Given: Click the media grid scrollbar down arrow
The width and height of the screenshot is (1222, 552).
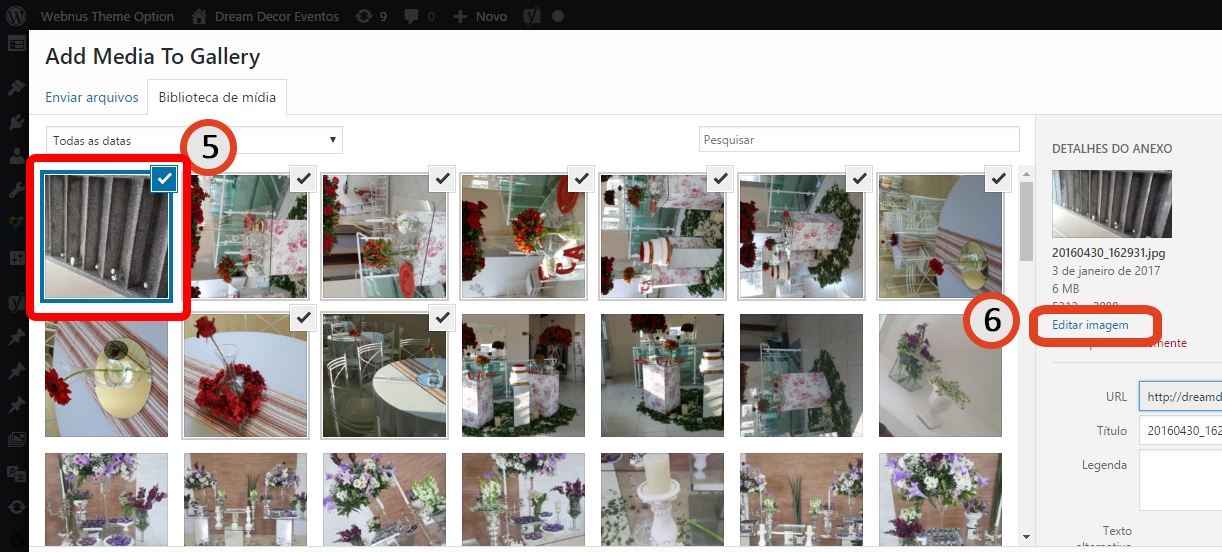Looking at the screenshot, I should 1026,535.
